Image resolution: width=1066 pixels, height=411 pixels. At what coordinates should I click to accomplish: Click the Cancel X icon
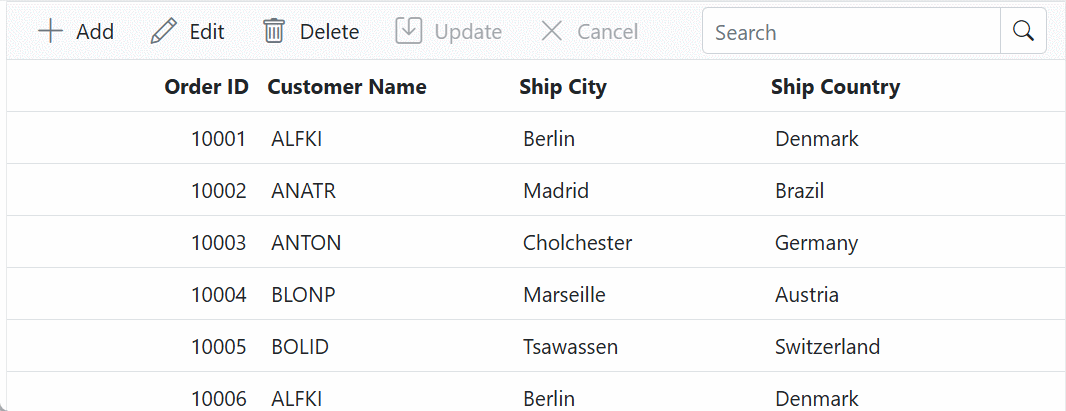click(551, 31)
